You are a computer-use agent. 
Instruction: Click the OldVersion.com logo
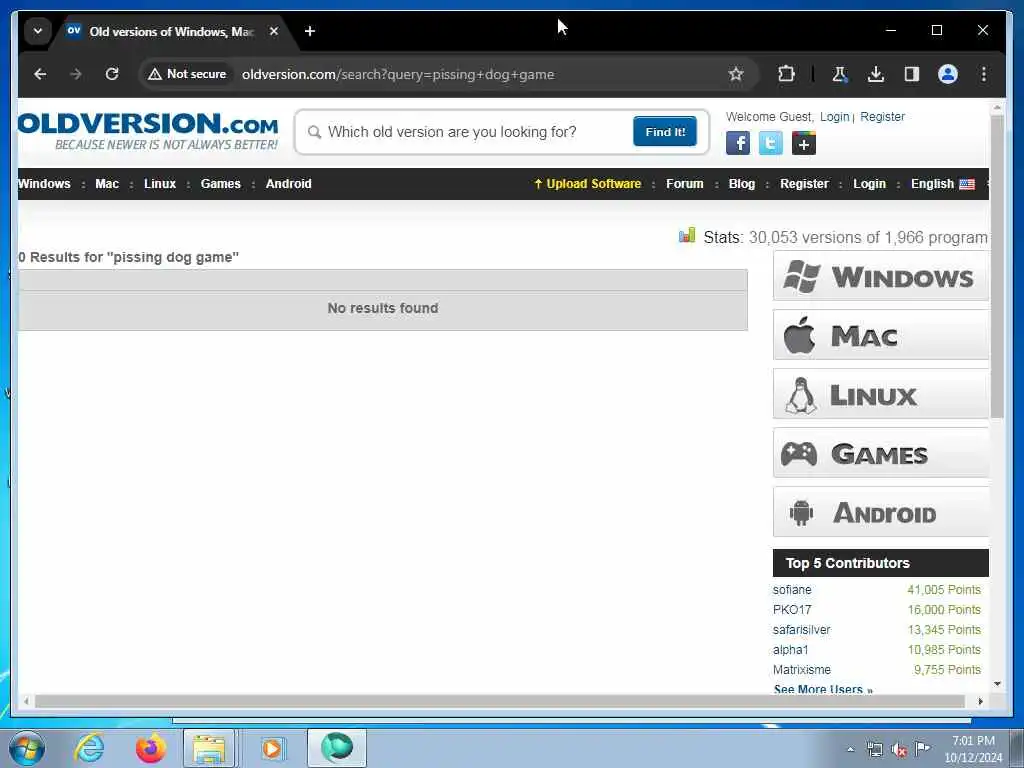click(148, 131)
